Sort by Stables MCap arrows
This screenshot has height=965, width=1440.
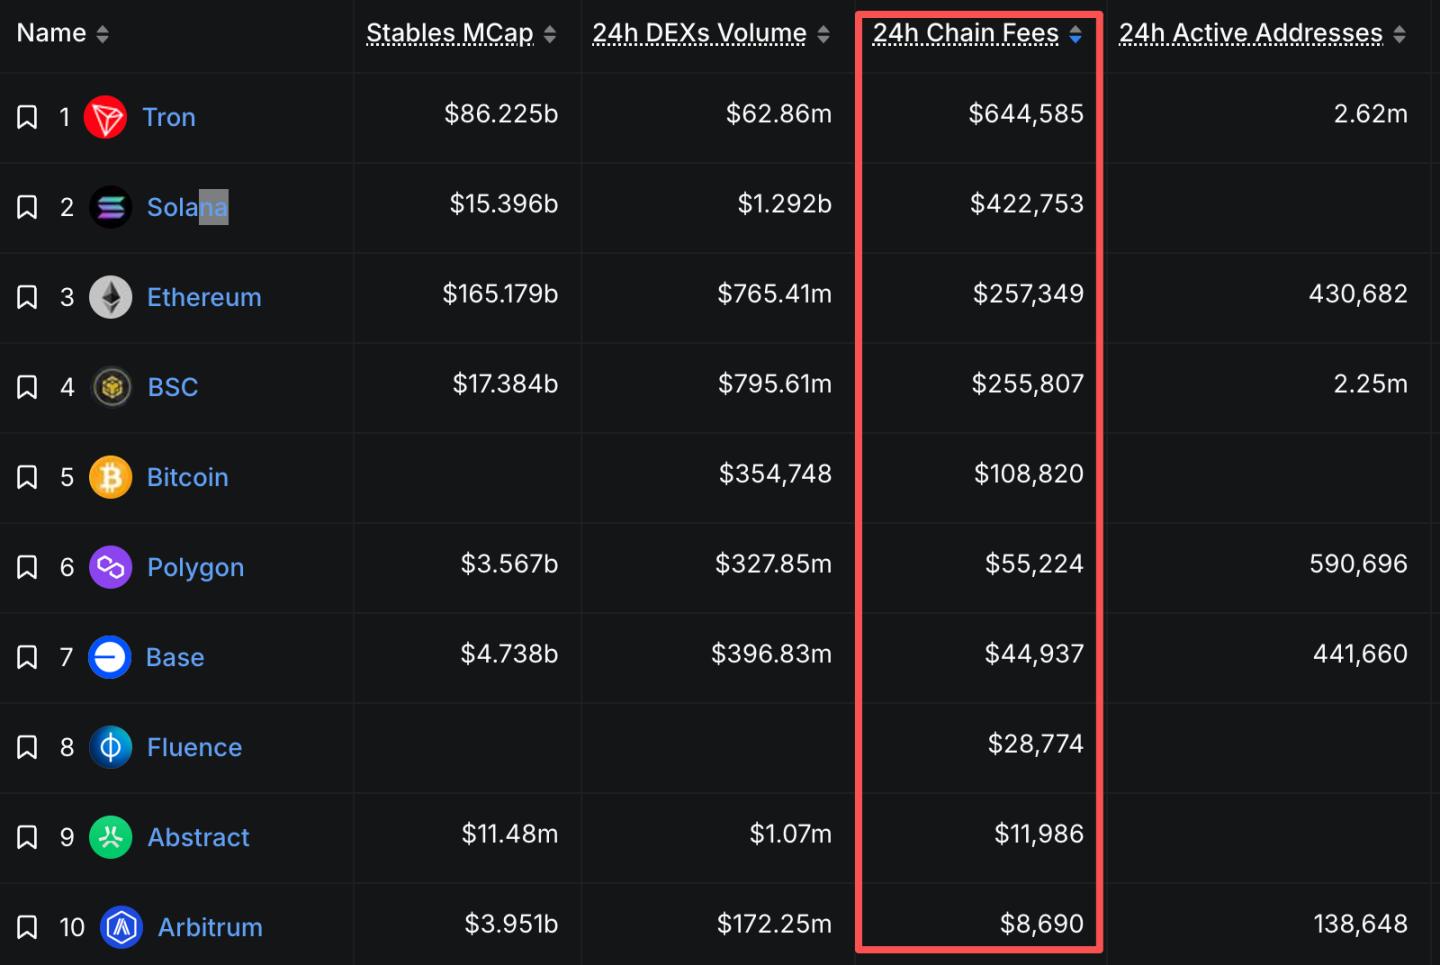point(549,34)
